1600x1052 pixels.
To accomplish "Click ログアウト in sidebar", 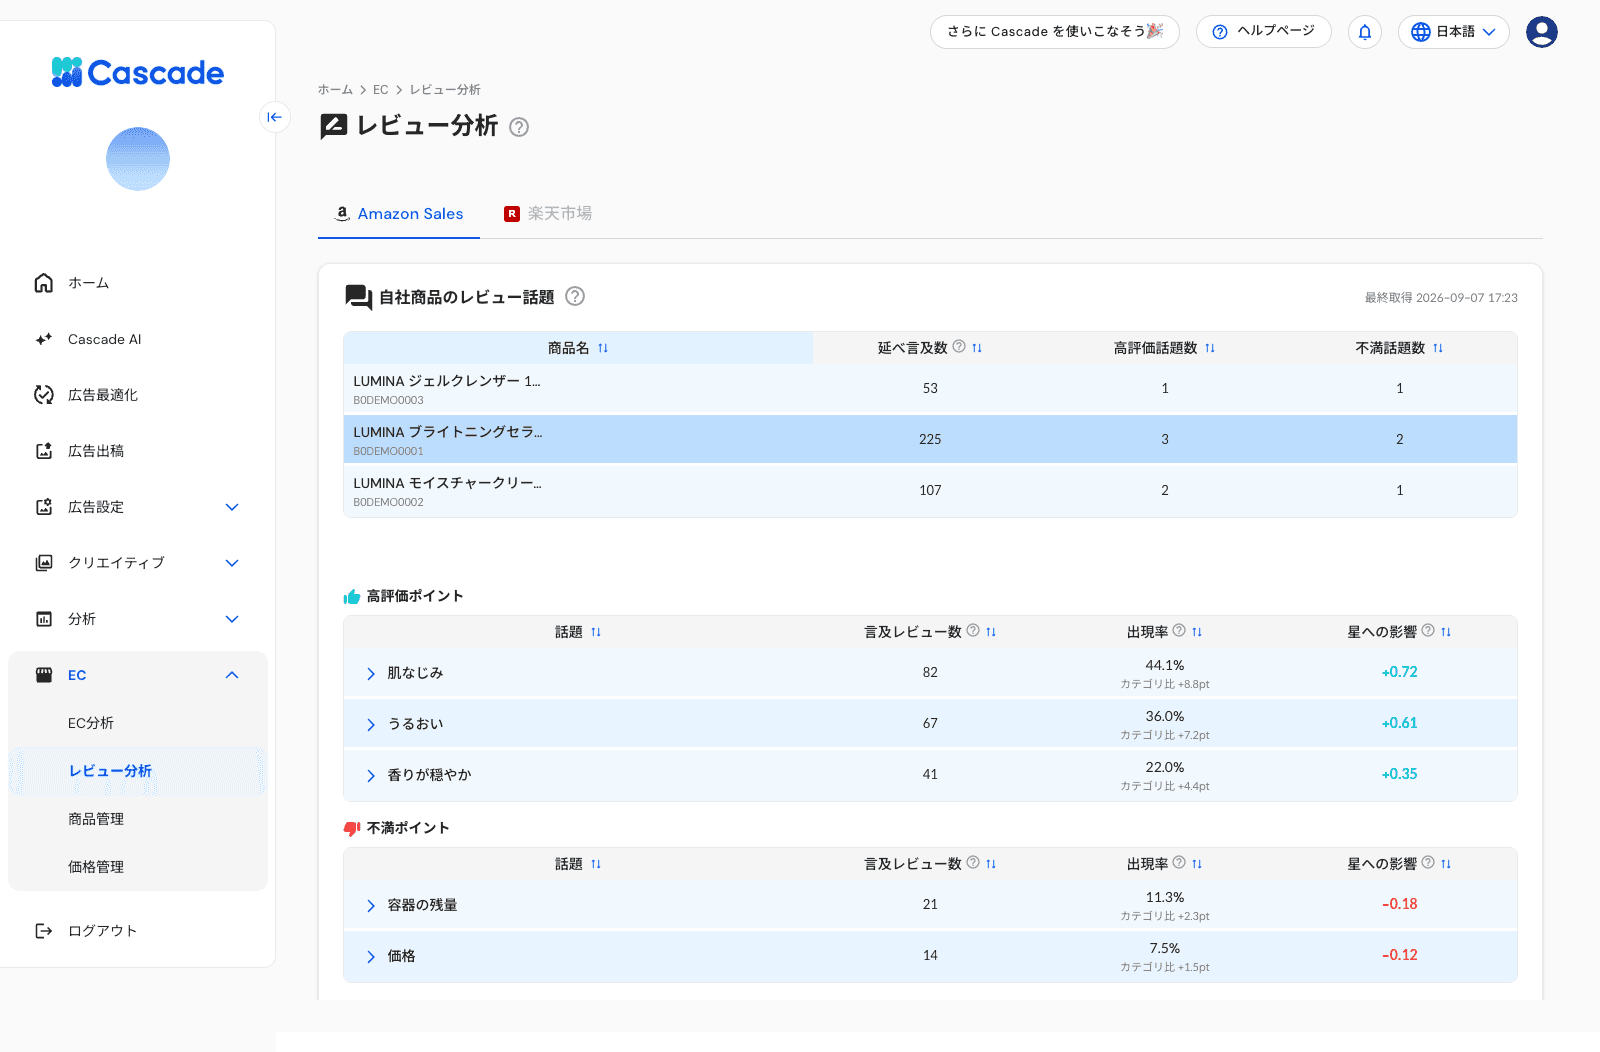I will coord(102,931).
